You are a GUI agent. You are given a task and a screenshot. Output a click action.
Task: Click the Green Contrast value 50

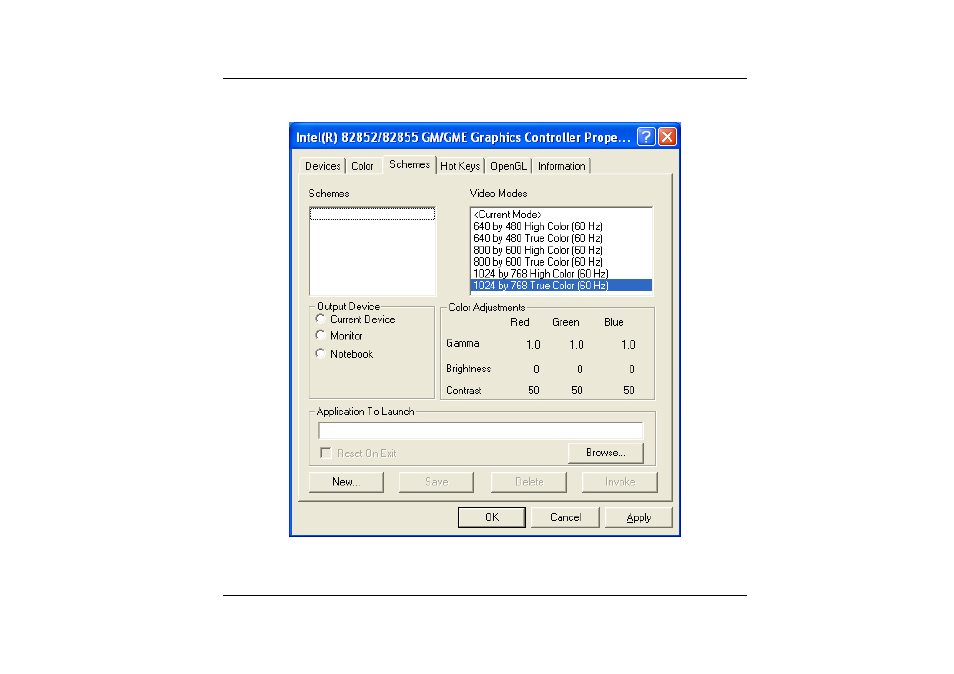[x=577, y=391]
